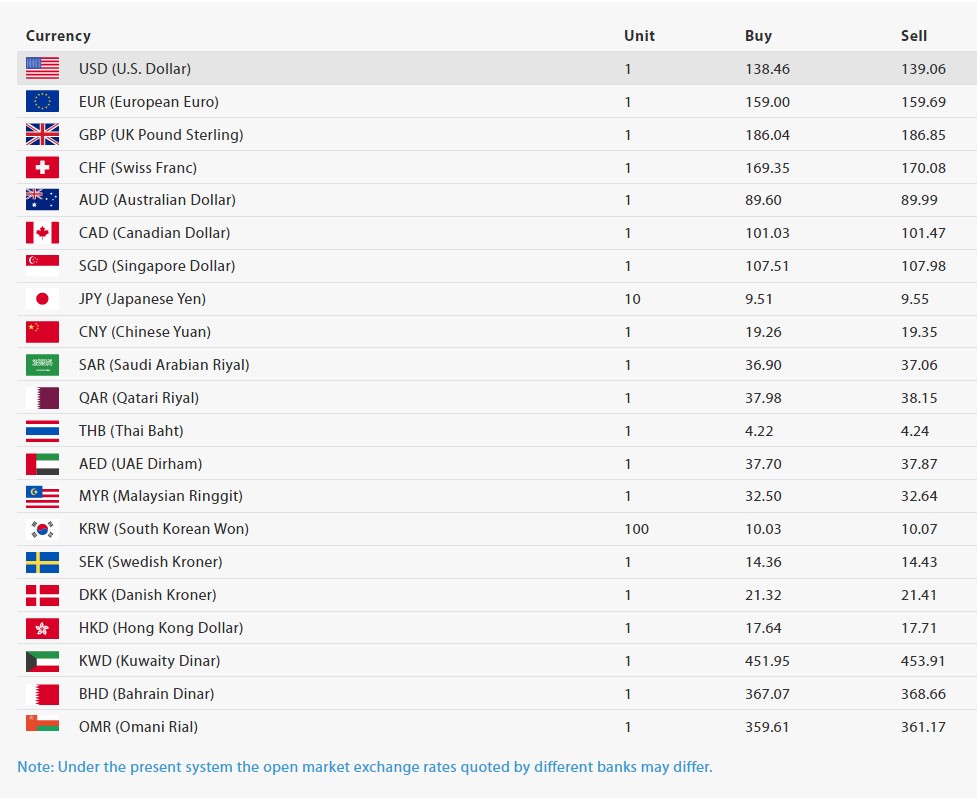Viewport: 977px width, 798px height.
Task: Click the Swiss flag icon
Action: coord(42,168)
